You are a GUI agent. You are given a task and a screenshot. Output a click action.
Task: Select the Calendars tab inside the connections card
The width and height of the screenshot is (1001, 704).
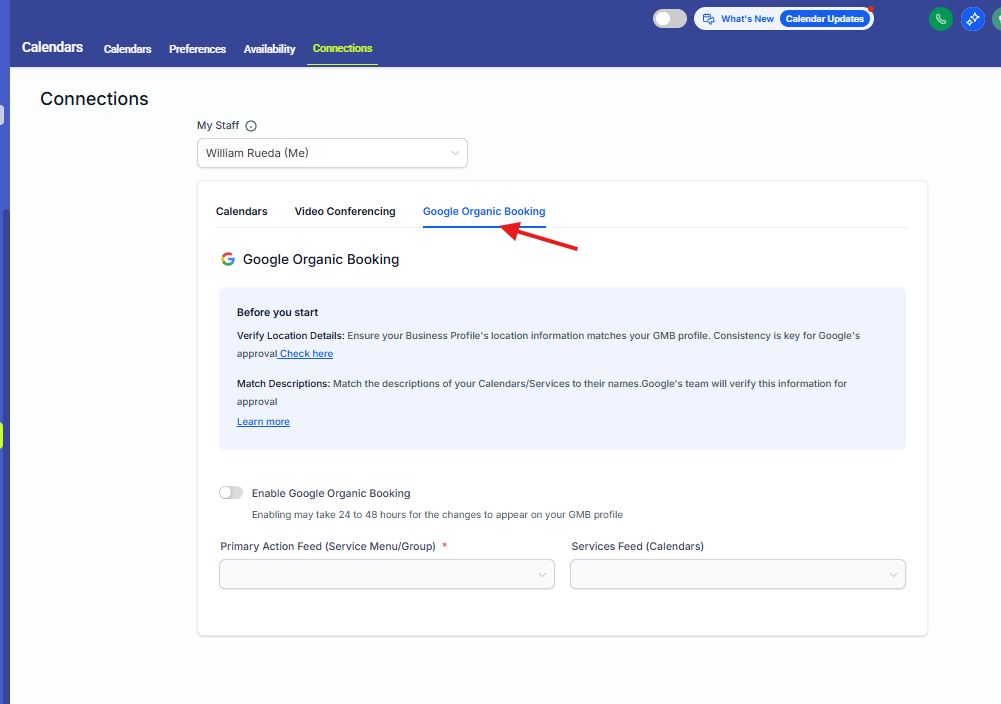(242, 212)
